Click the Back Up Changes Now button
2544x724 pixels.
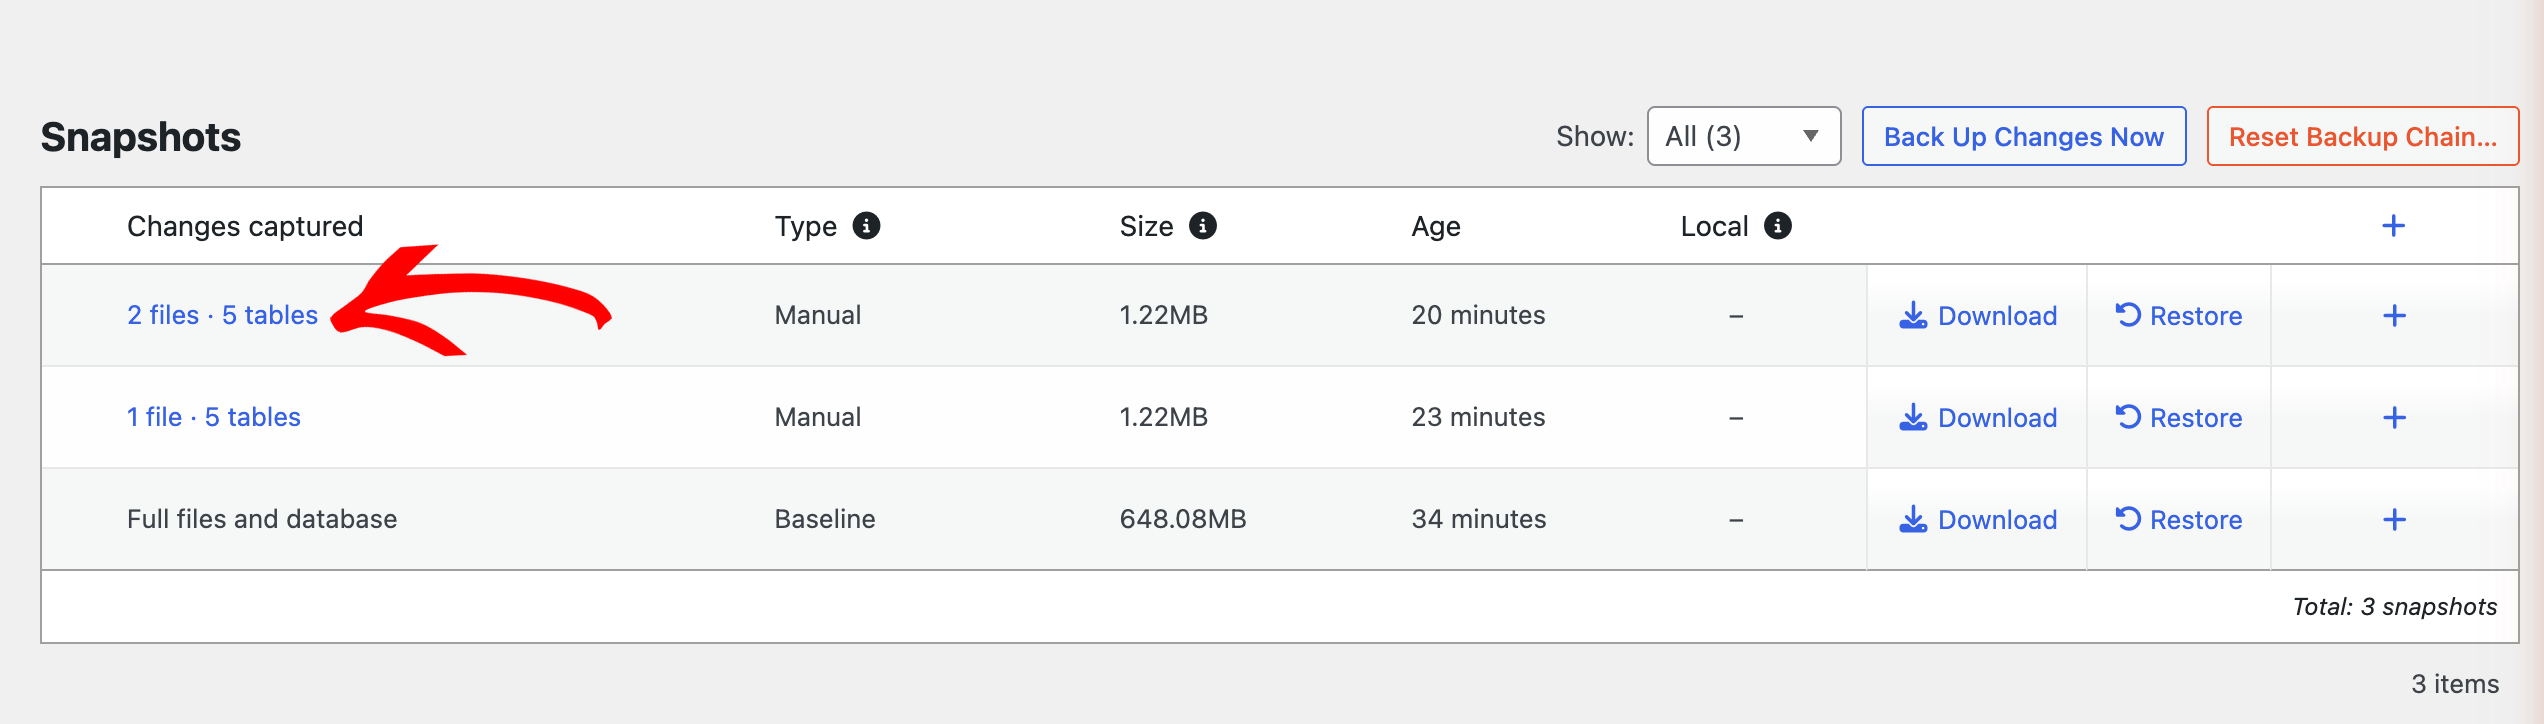(x=2024, y=136)
